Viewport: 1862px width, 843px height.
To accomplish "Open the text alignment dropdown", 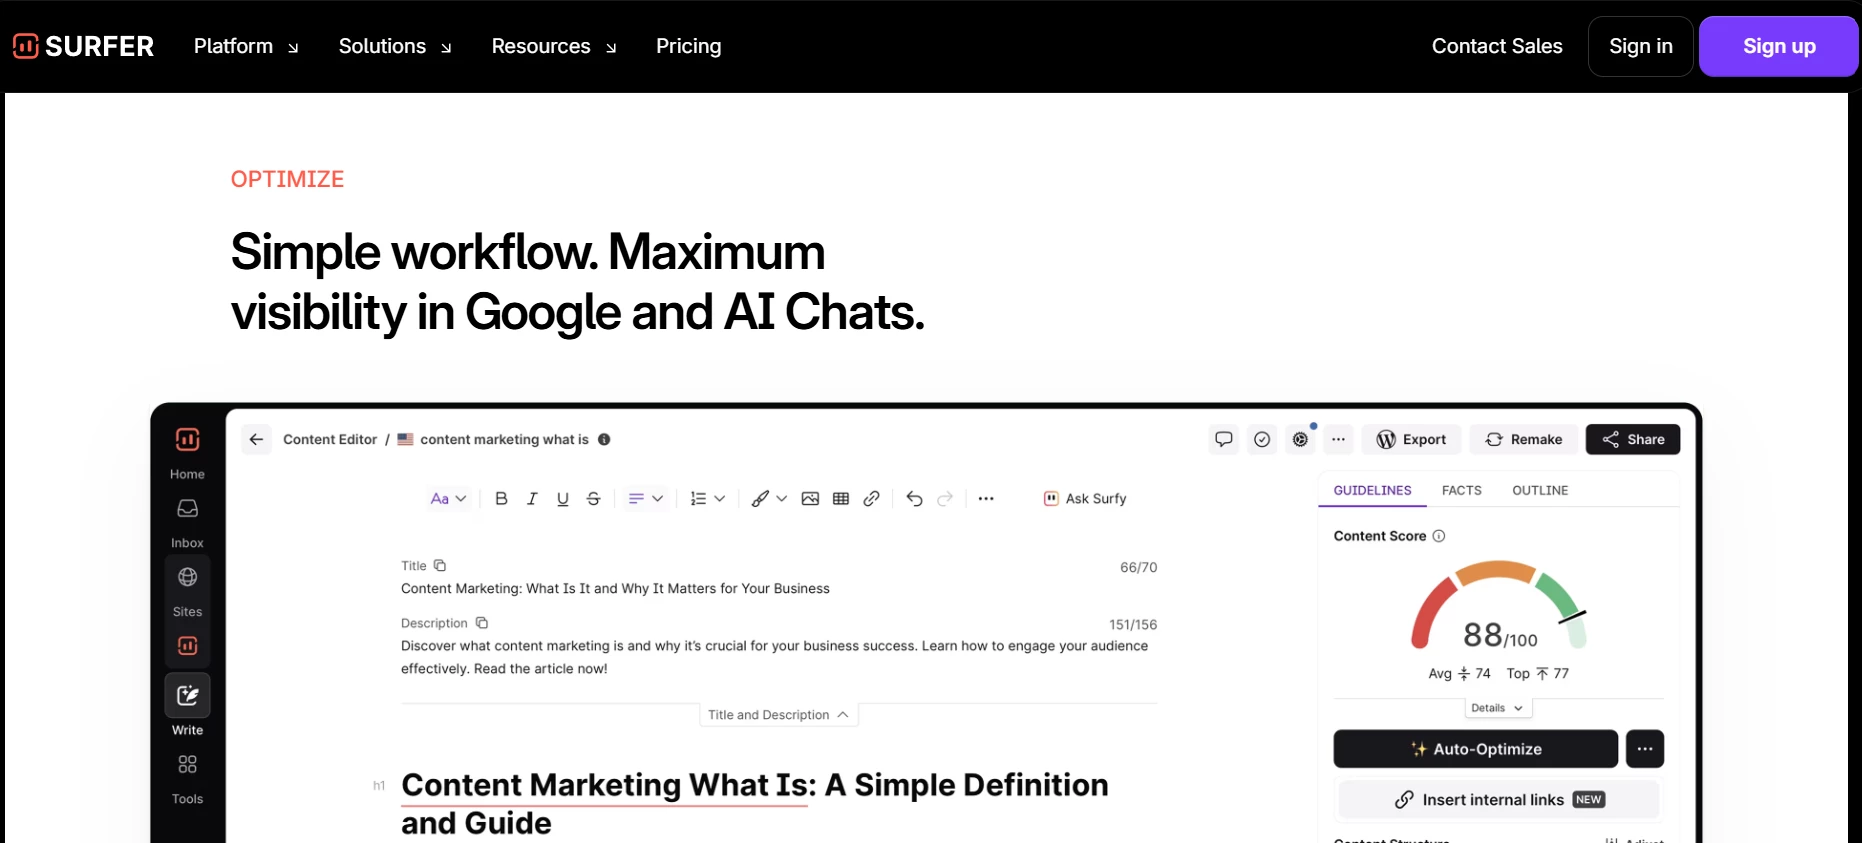I will [x=645, y=498].
